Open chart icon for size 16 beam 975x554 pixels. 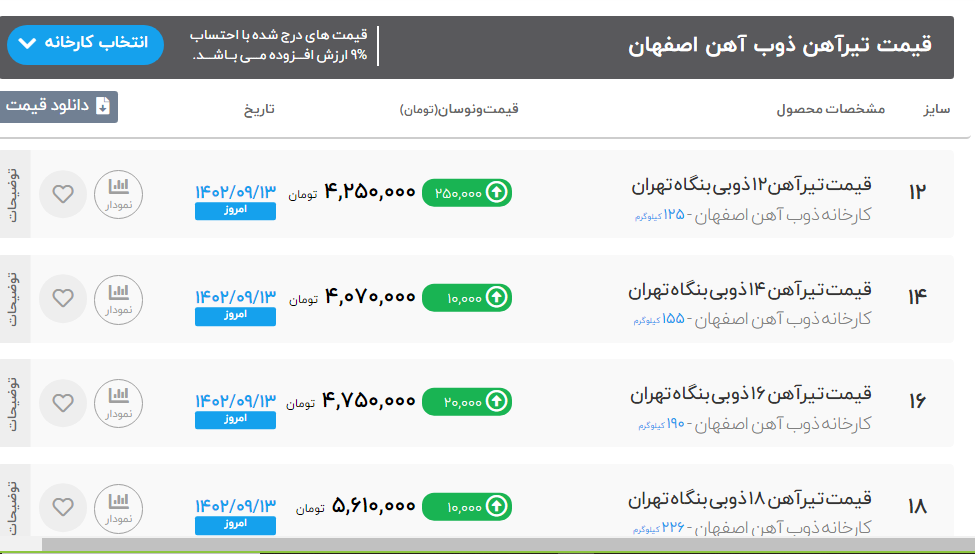pos(119,402)
